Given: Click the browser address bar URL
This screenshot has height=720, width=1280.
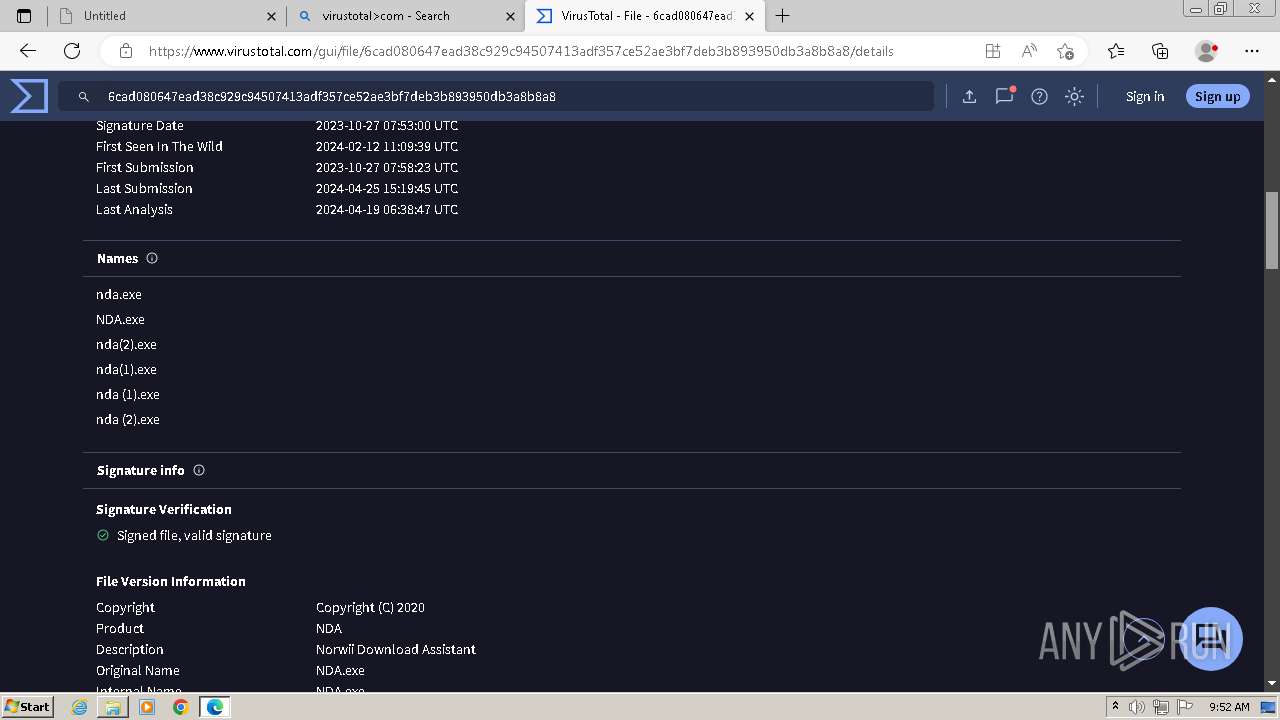Looking at the screenshot, I should click(x=521, y=51).
